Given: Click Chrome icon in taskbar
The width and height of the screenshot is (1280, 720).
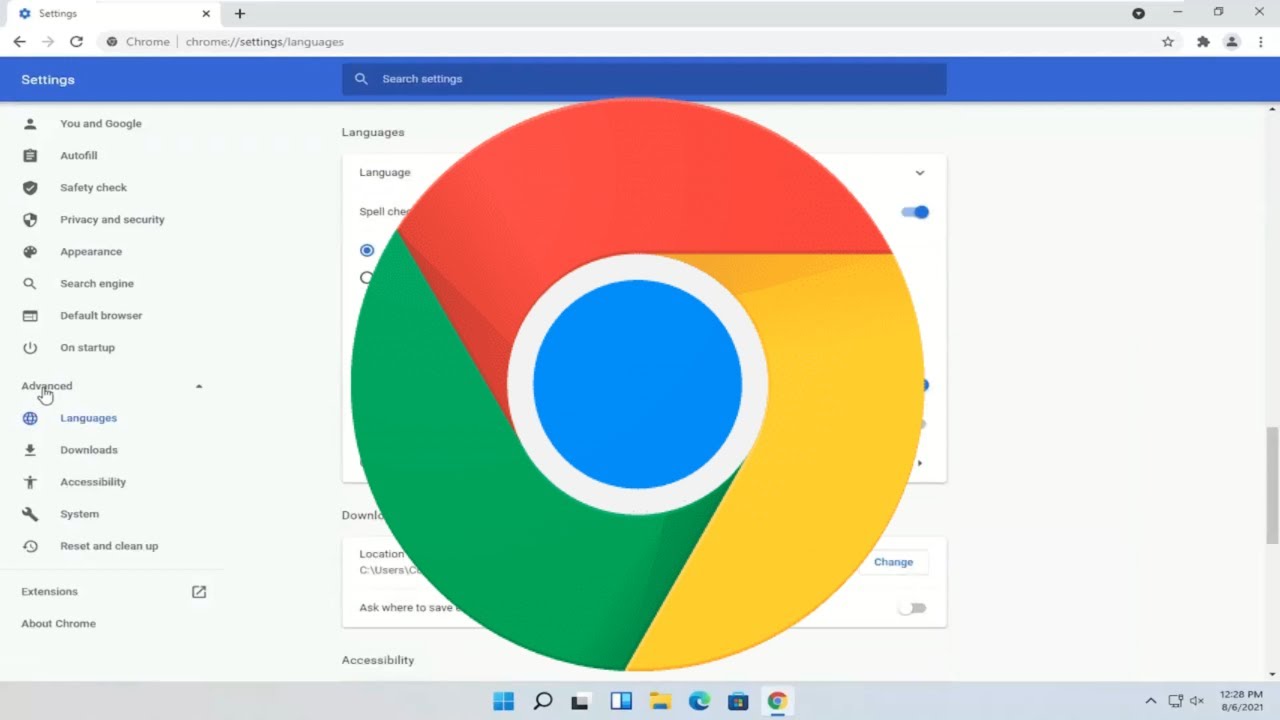Looking at the screenshot, I should point(777,701).
